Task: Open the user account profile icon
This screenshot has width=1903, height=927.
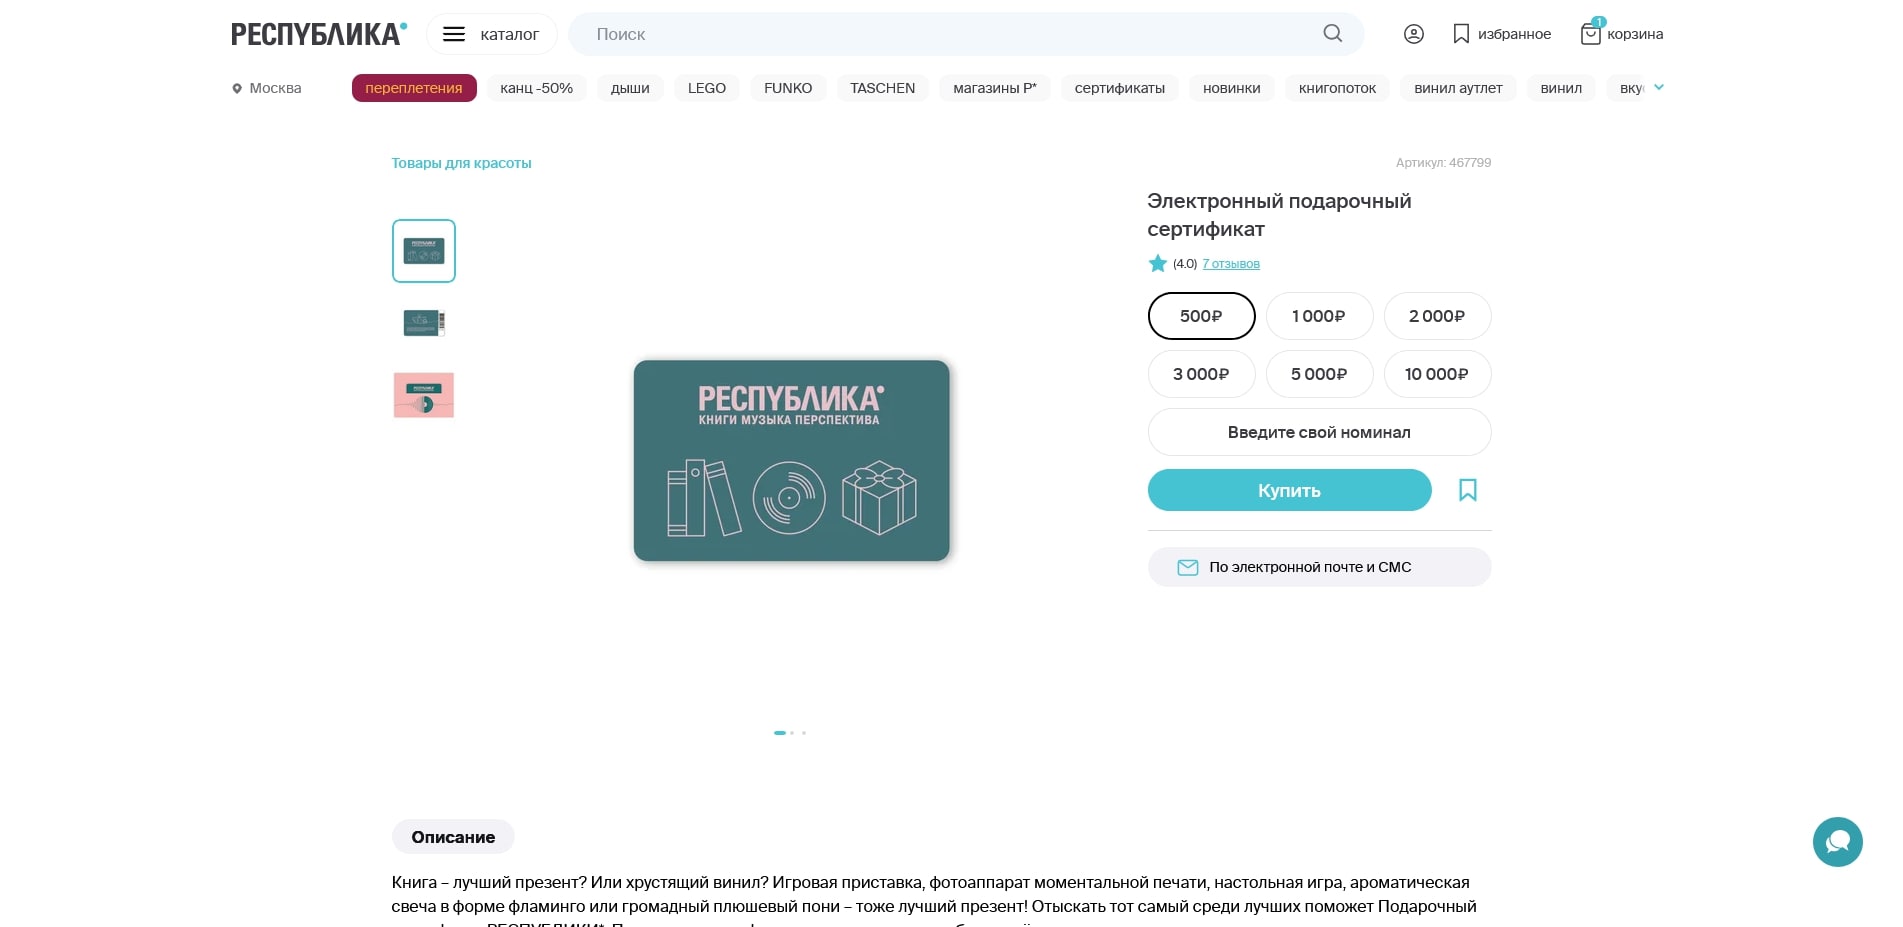Action: click(1413, 34)
